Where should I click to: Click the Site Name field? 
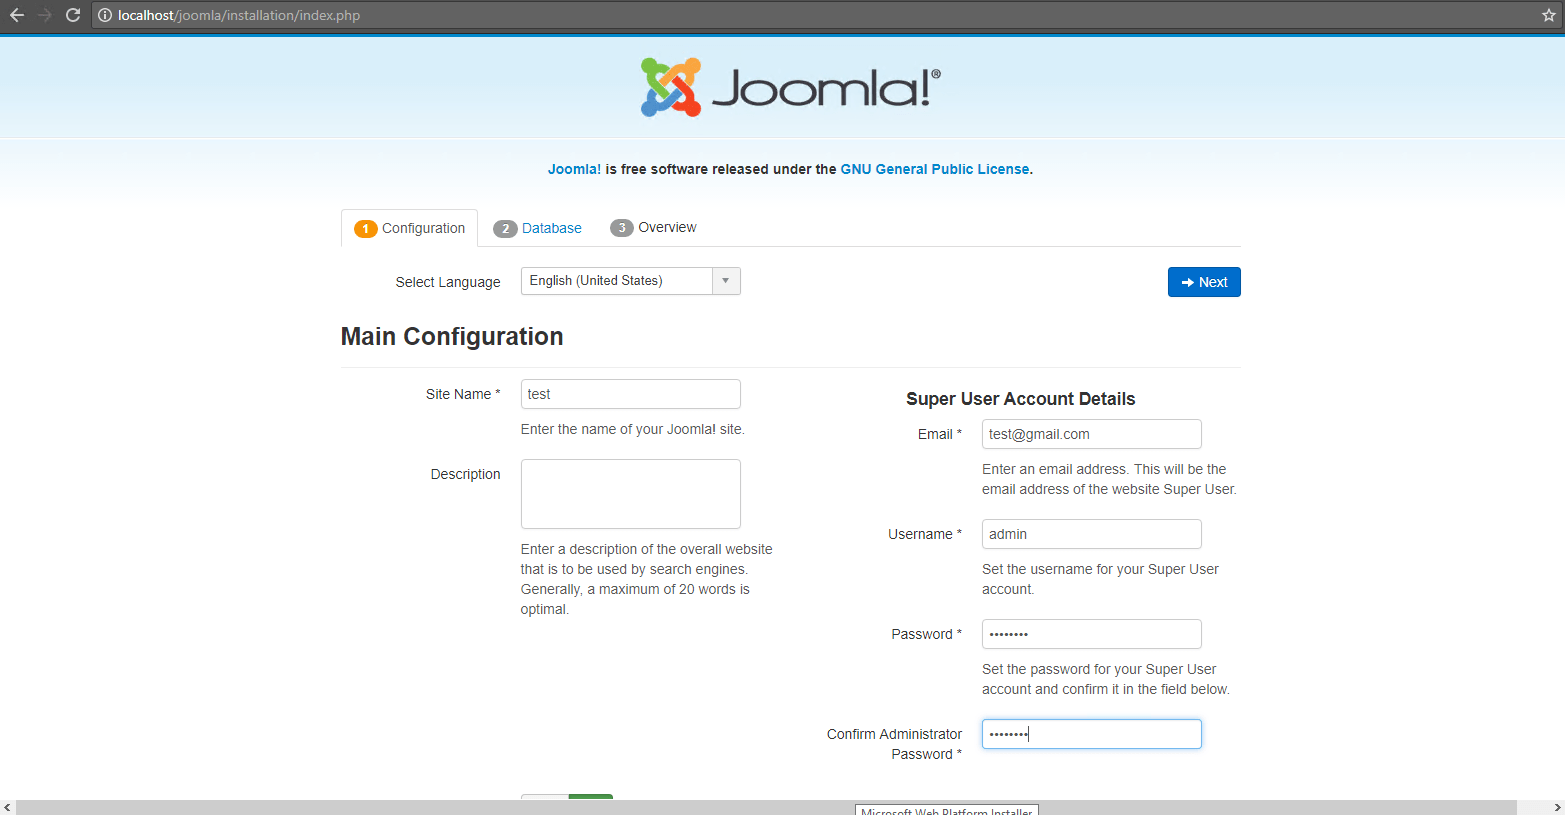tap(630, 394)
